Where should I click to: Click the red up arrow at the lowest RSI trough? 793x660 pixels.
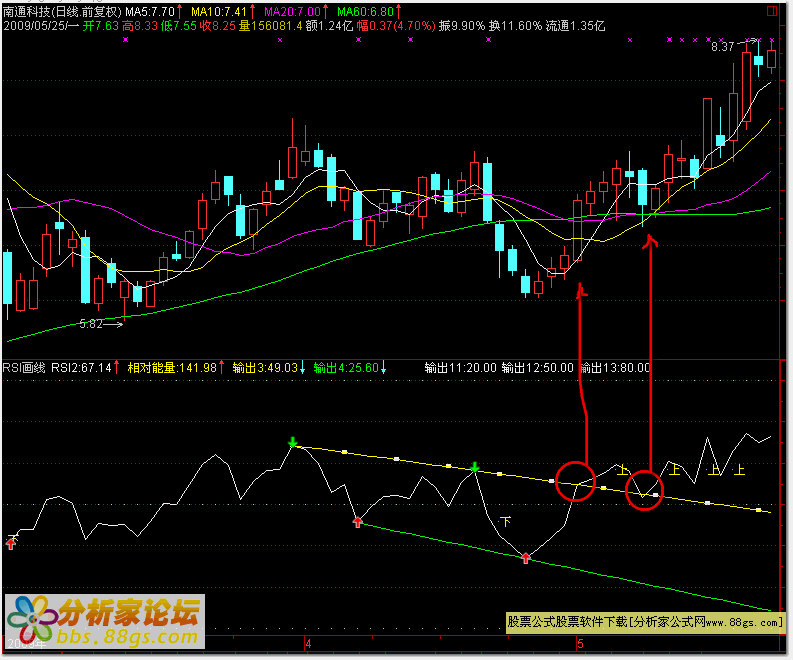(525, 558)
